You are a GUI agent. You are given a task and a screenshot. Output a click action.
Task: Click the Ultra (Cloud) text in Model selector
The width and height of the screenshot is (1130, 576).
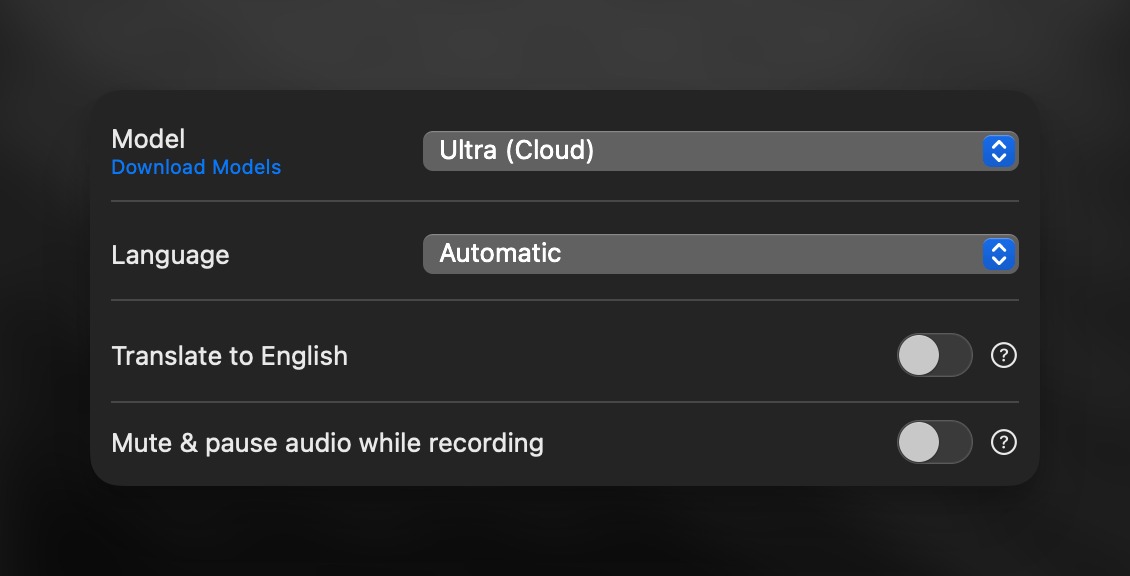coord(517,151)
